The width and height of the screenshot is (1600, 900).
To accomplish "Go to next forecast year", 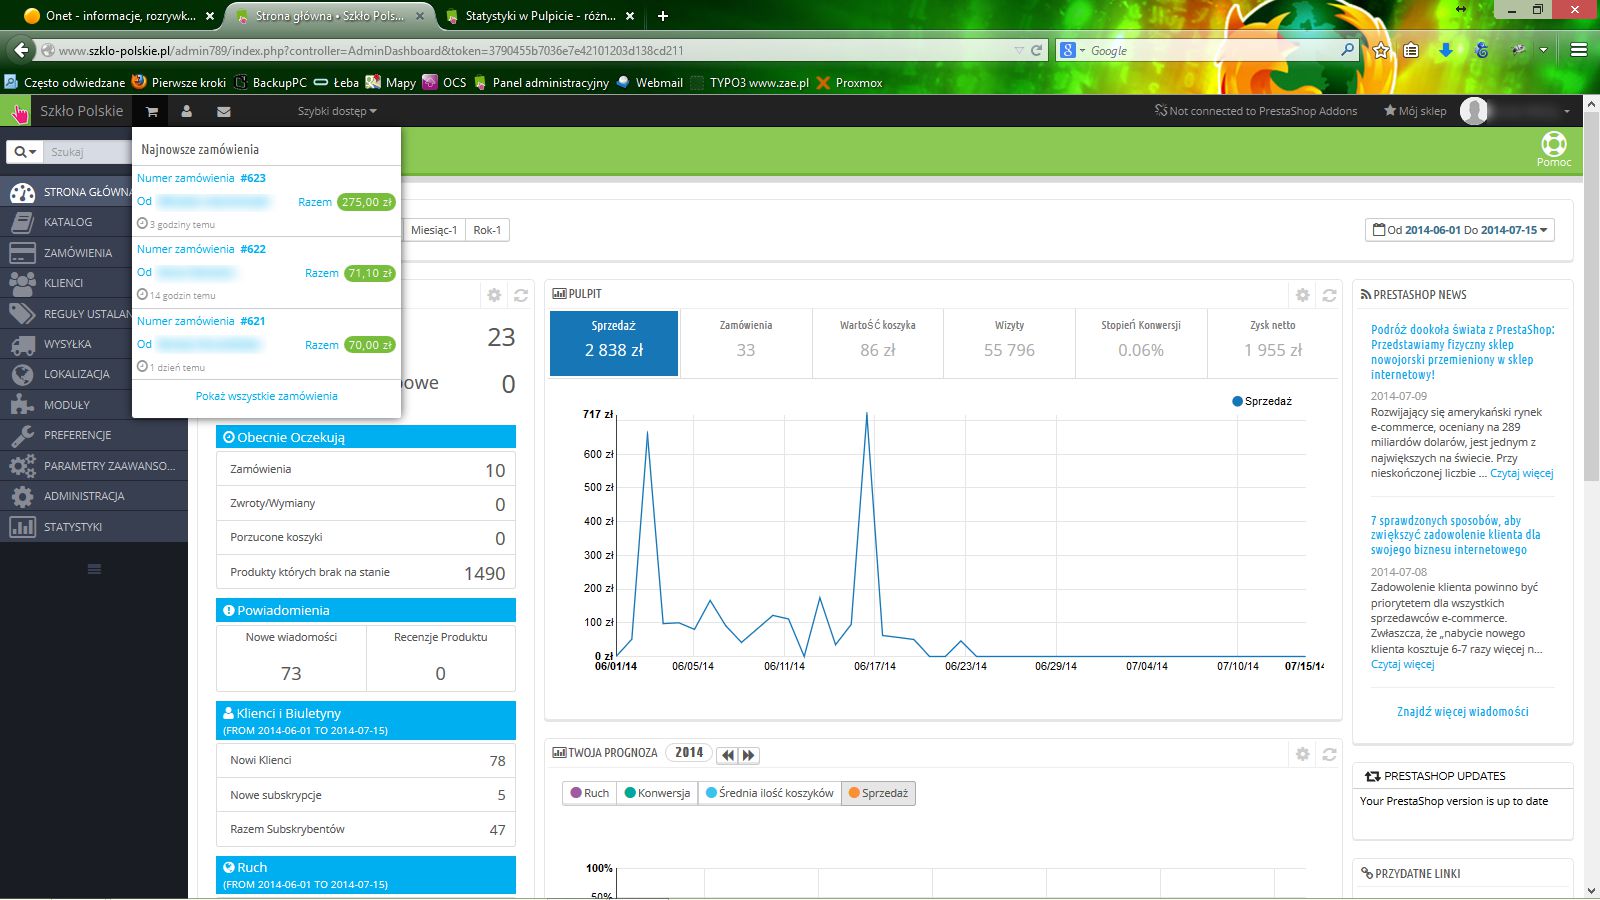I will (748, 755).
